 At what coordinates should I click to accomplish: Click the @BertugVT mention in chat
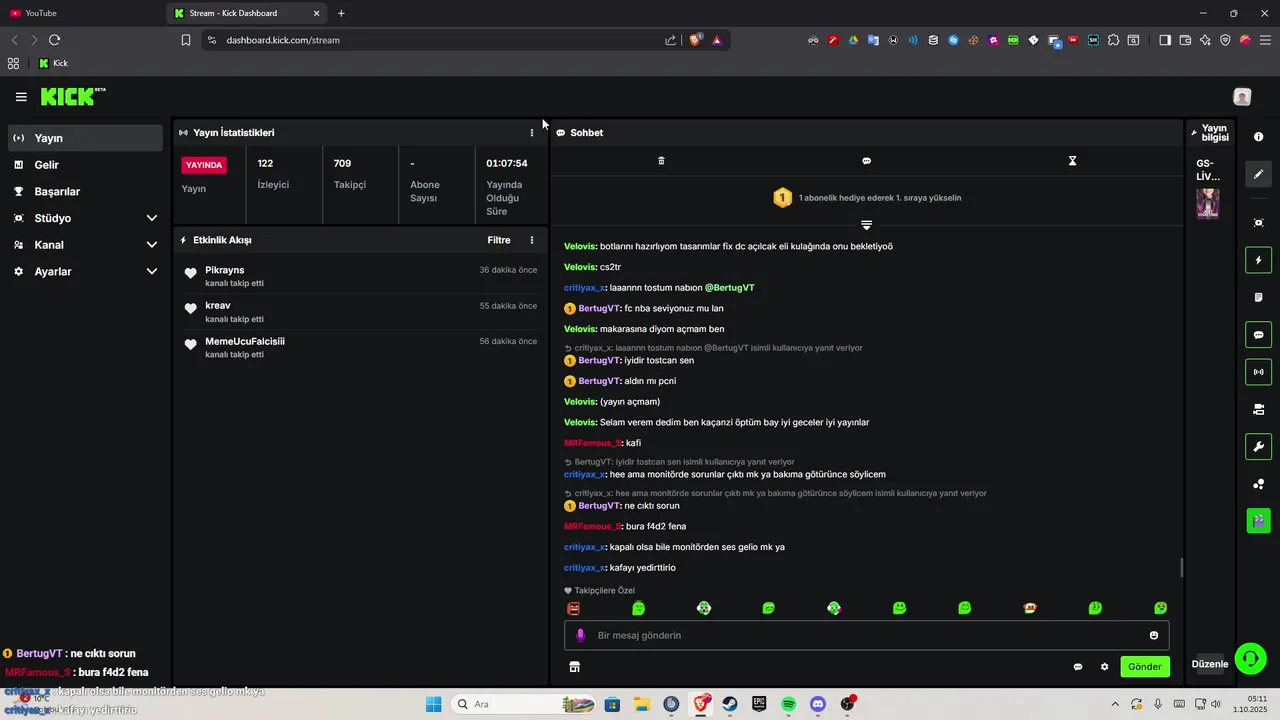point(730,288)
